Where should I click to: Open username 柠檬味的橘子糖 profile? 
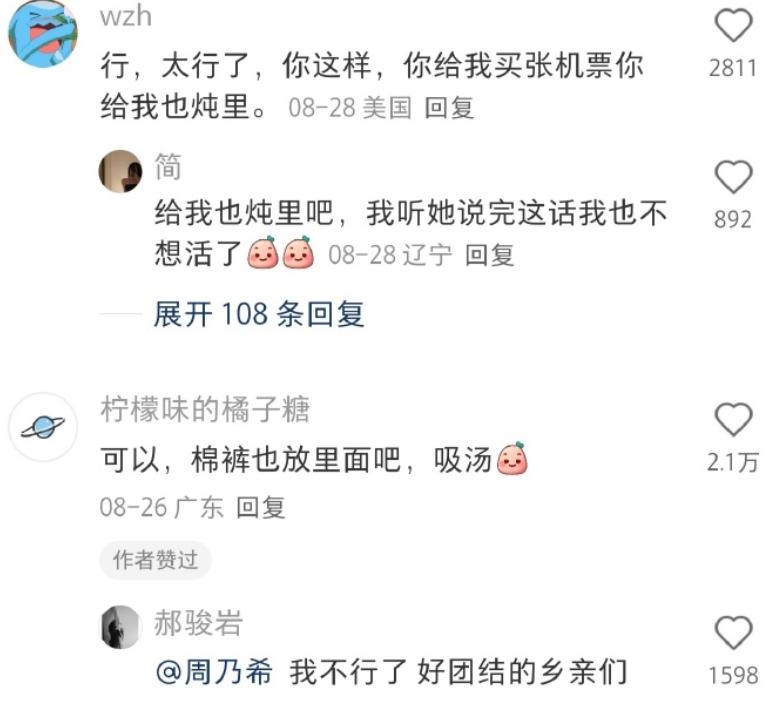[205, 409]
